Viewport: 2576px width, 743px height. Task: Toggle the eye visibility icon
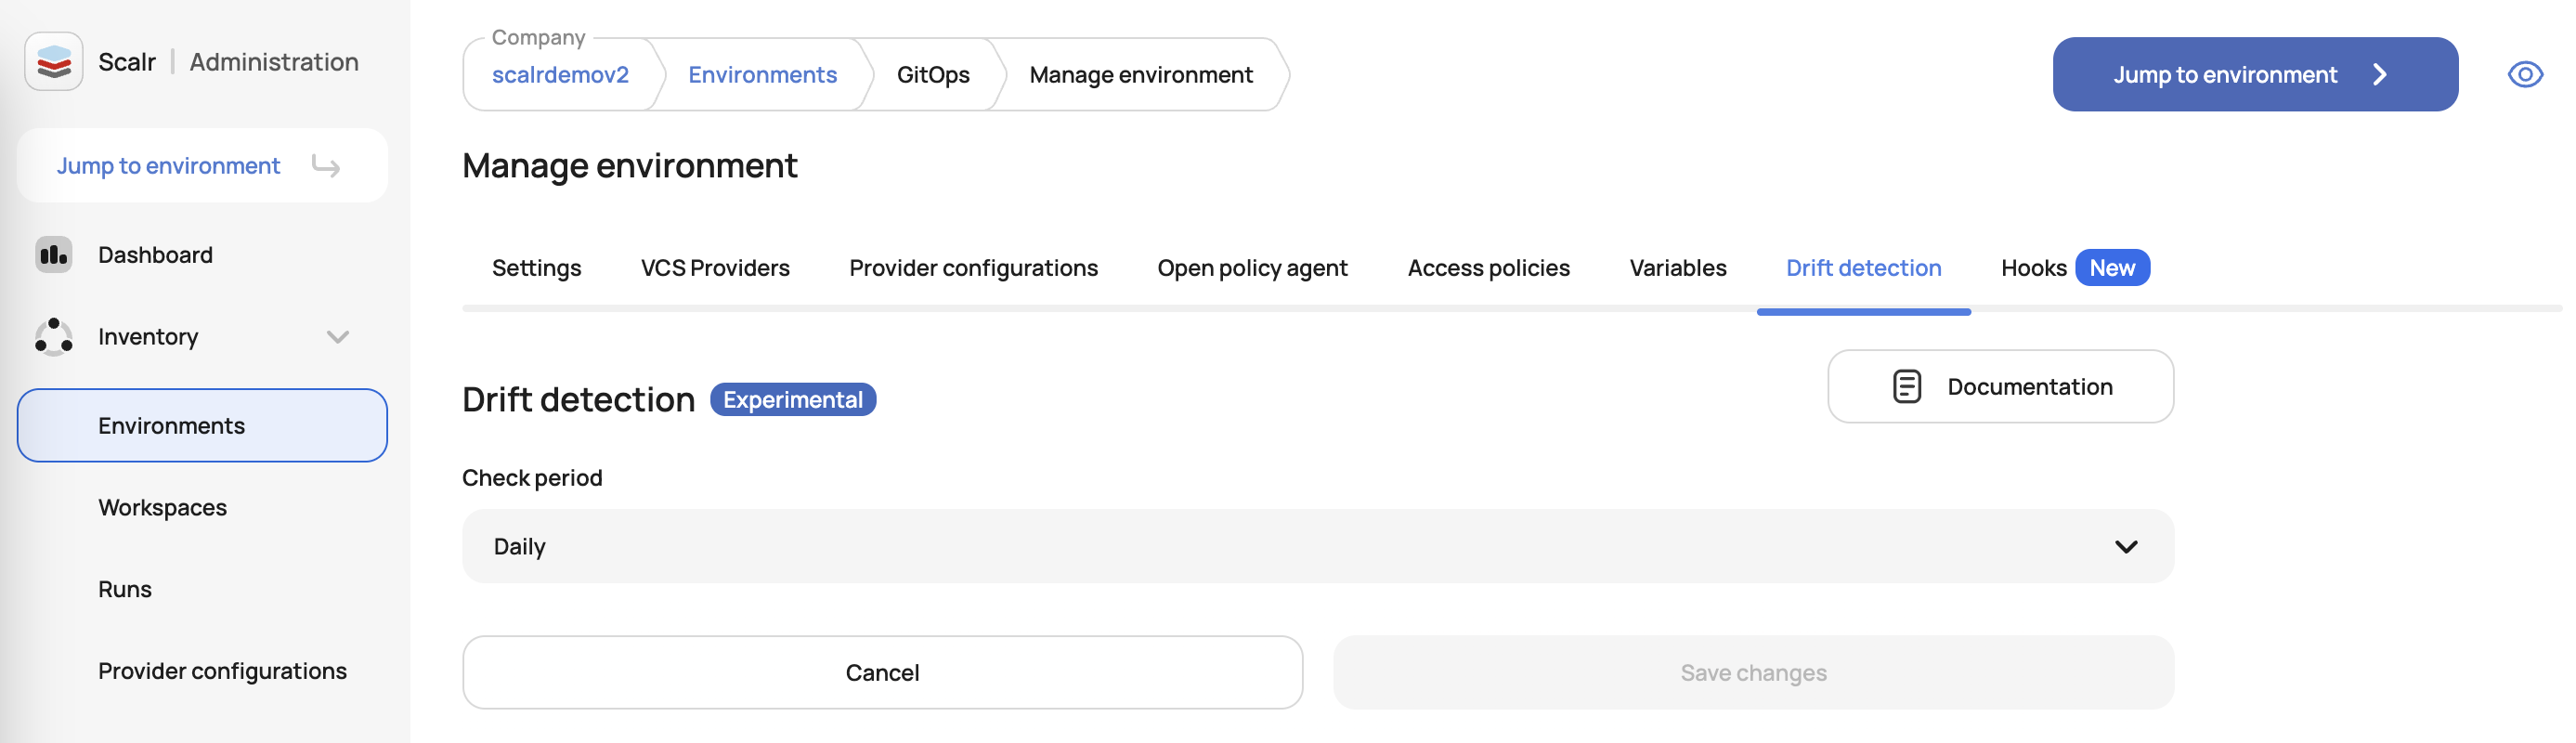pyautogui.click(x=2524, y=75)
